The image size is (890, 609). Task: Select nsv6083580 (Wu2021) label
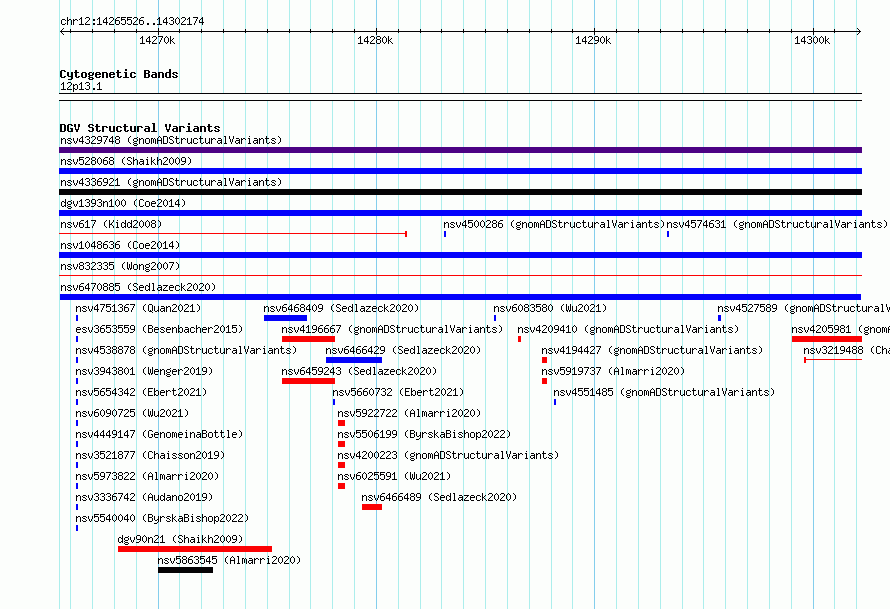550,308
